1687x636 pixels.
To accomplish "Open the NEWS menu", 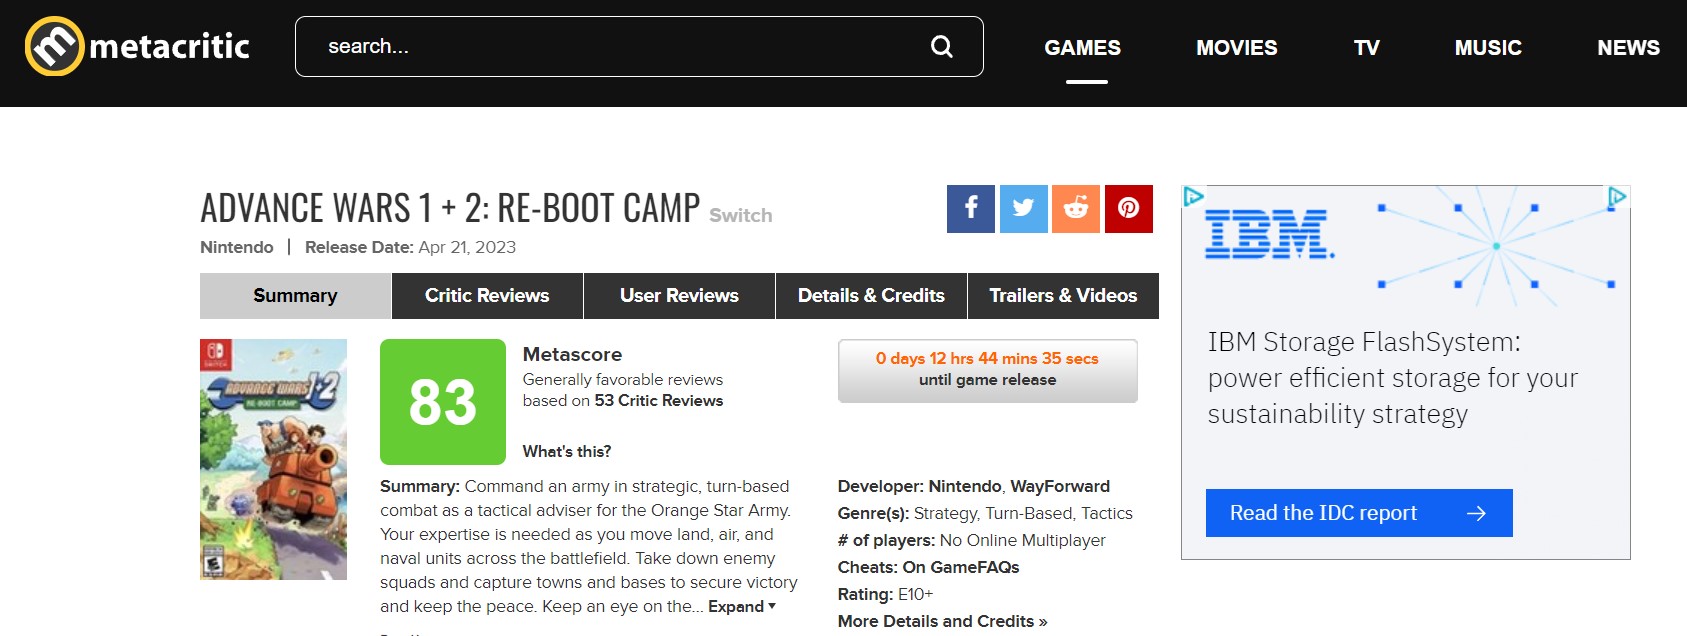I will click(1628, 48).
